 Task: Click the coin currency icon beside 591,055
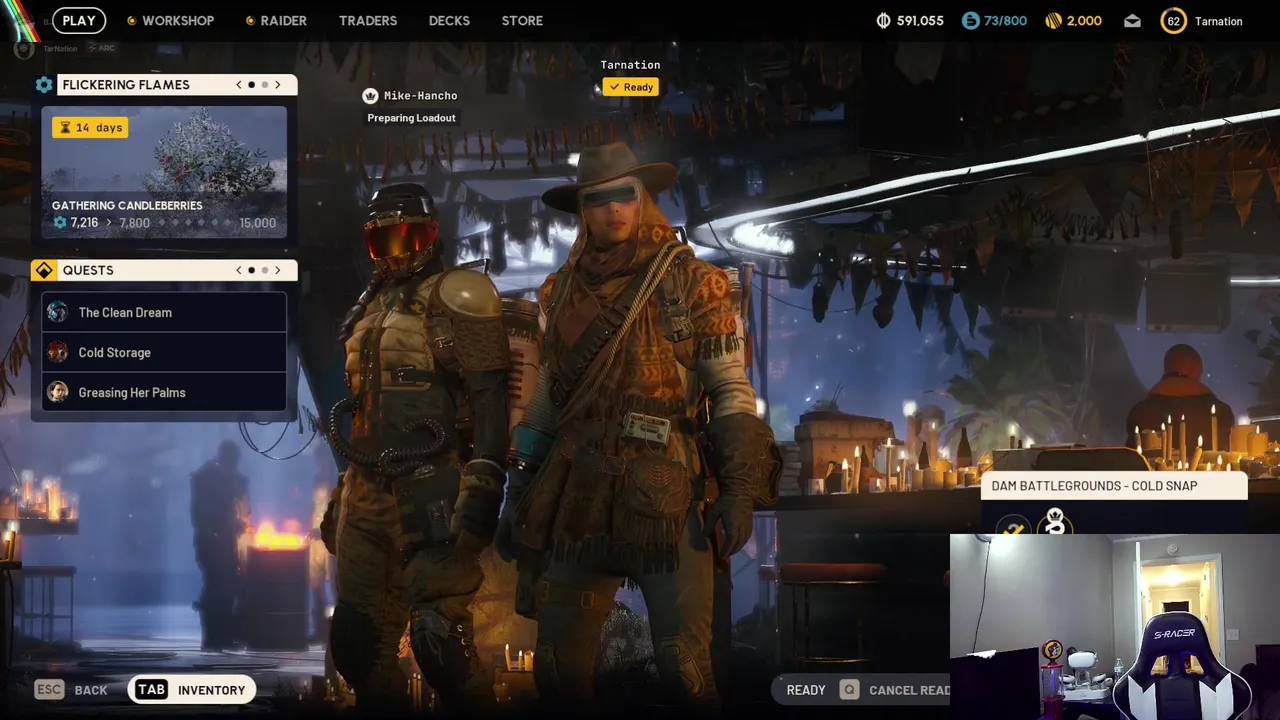pyautogui.click(x=883, y=20)
